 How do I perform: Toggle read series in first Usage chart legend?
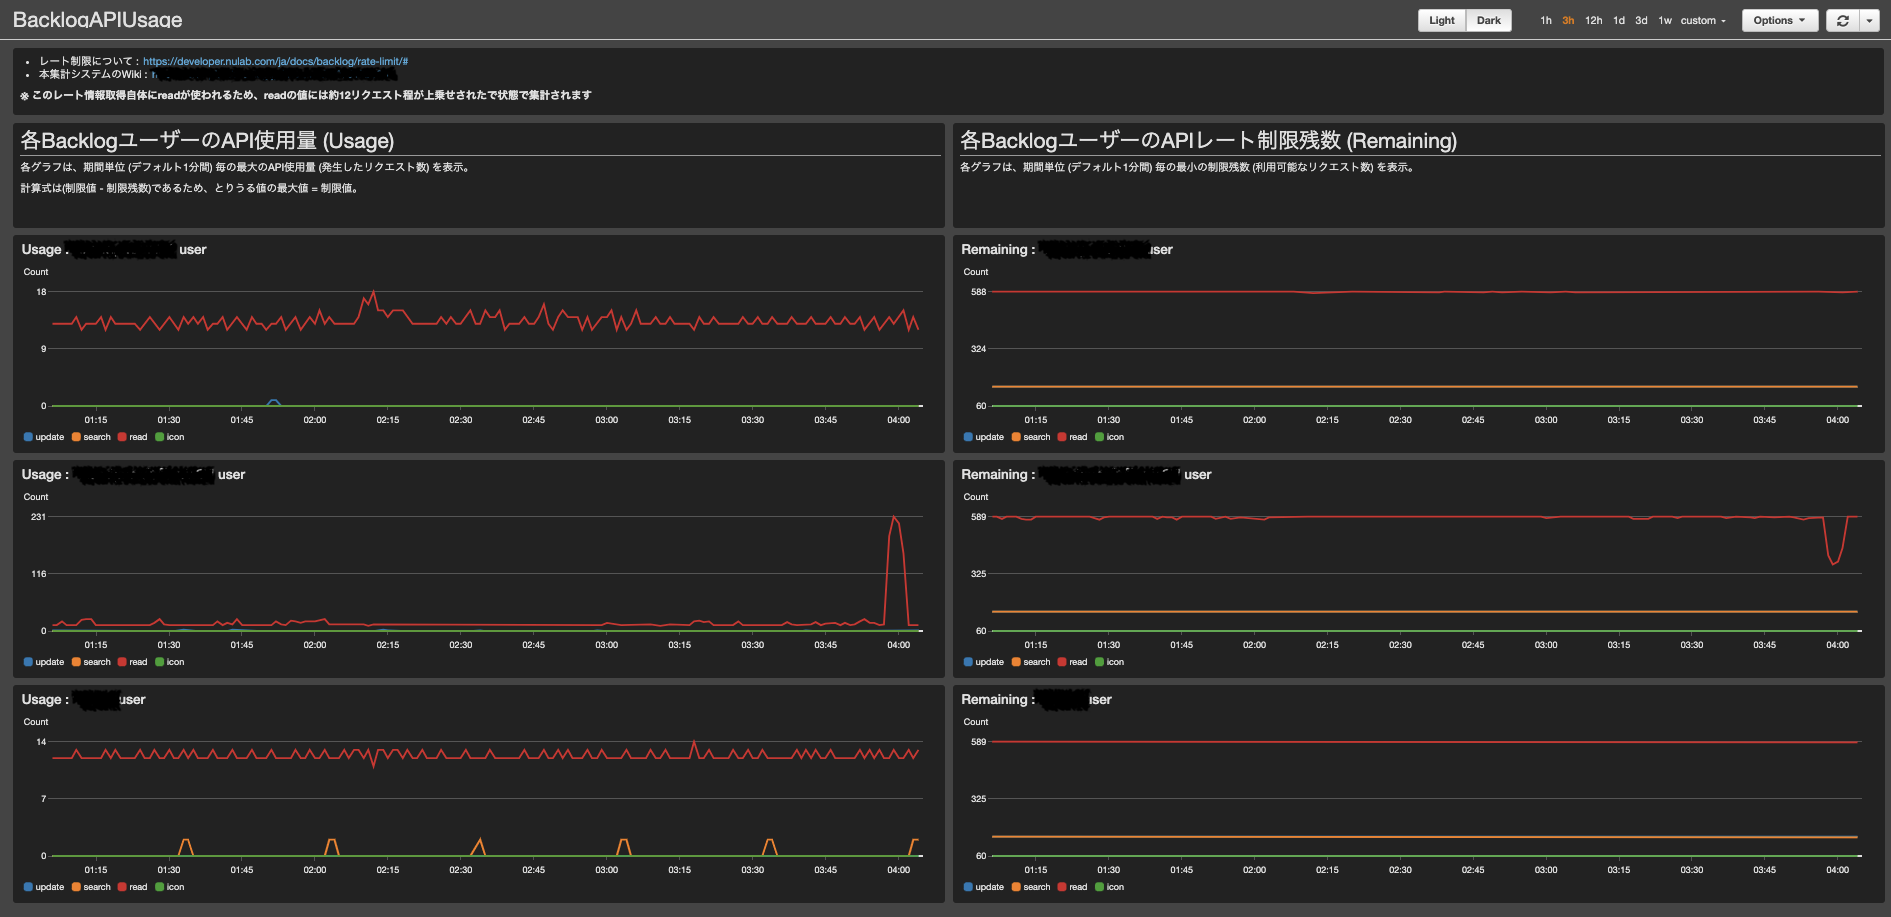click(132, 437)
